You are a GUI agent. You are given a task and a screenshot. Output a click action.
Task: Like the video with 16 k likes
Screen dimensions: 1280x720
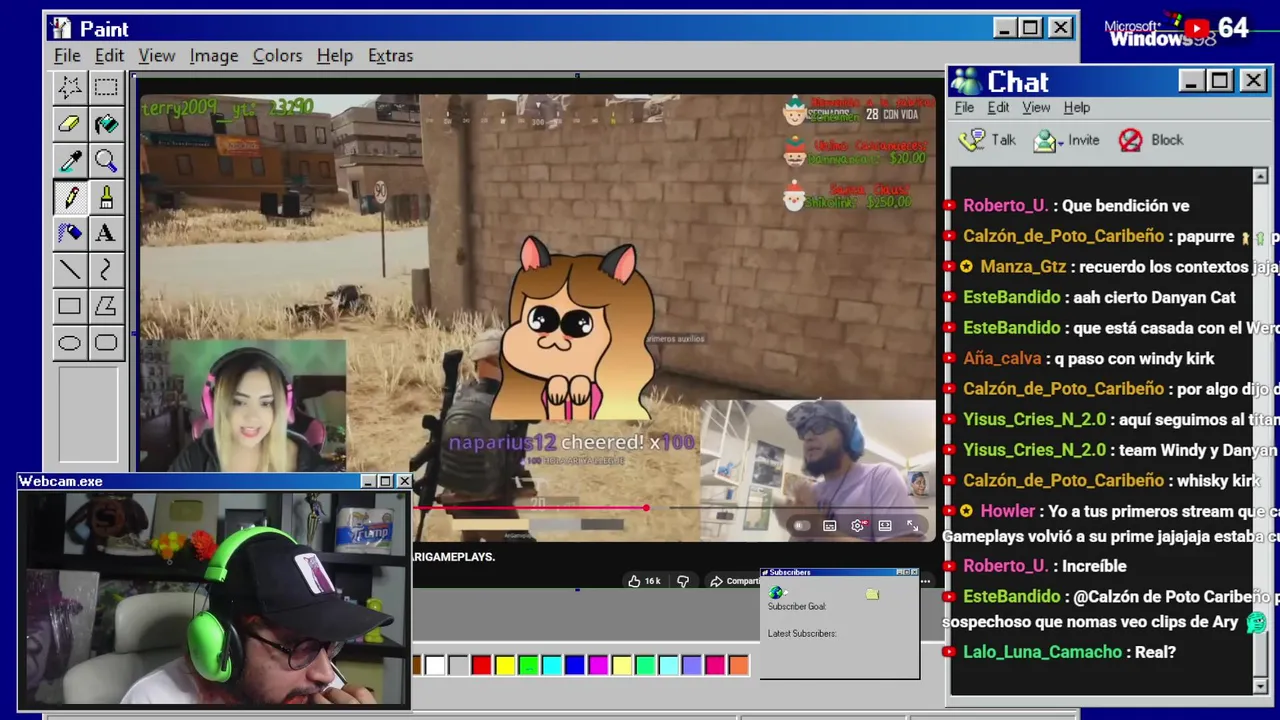pyautogui.click(x=643, y=581)
